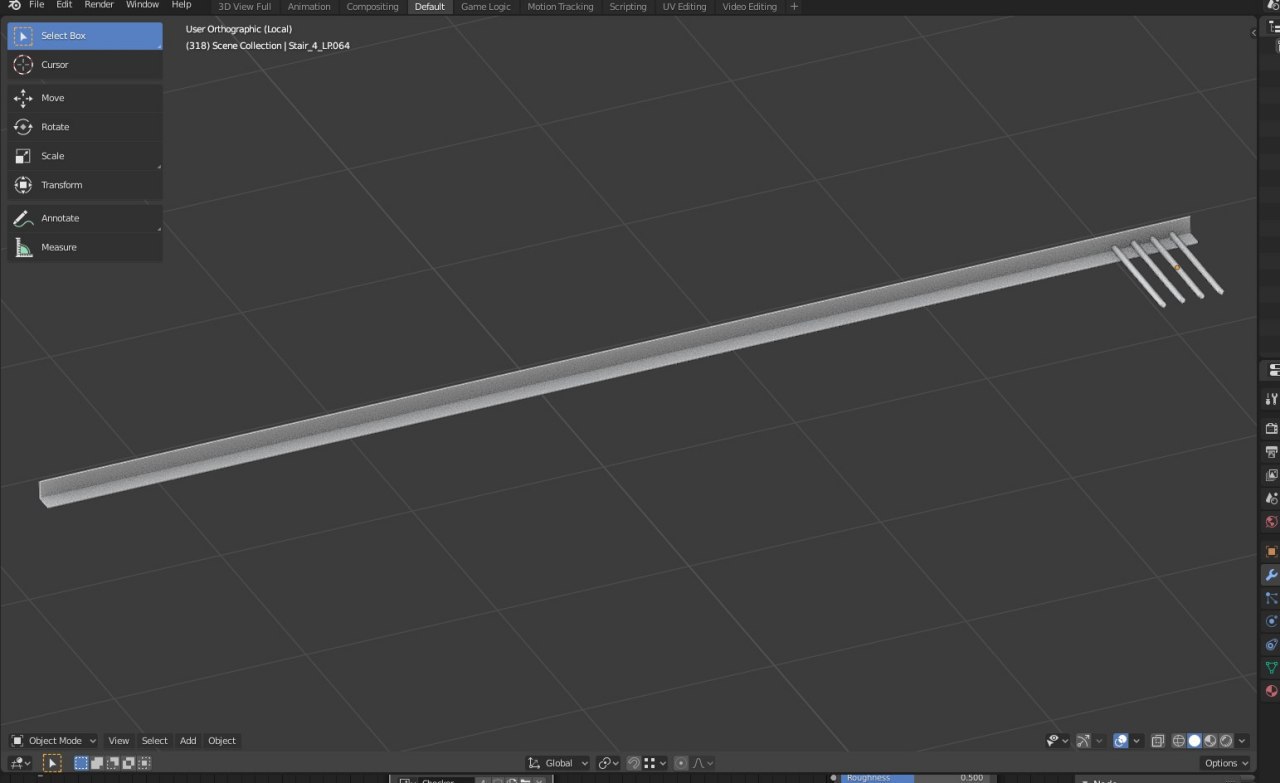Open the Tool properties tab
Viewport: 1280px width, 783px height.
(x=1271, y=399)
